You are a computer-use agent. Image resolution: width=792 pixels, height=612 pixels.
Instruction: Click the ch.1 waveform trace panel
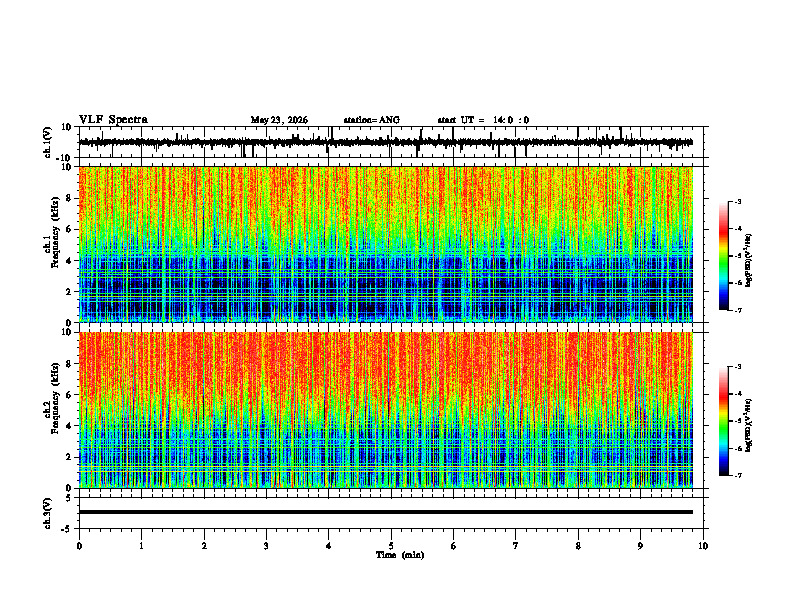[x=393, y=142]
